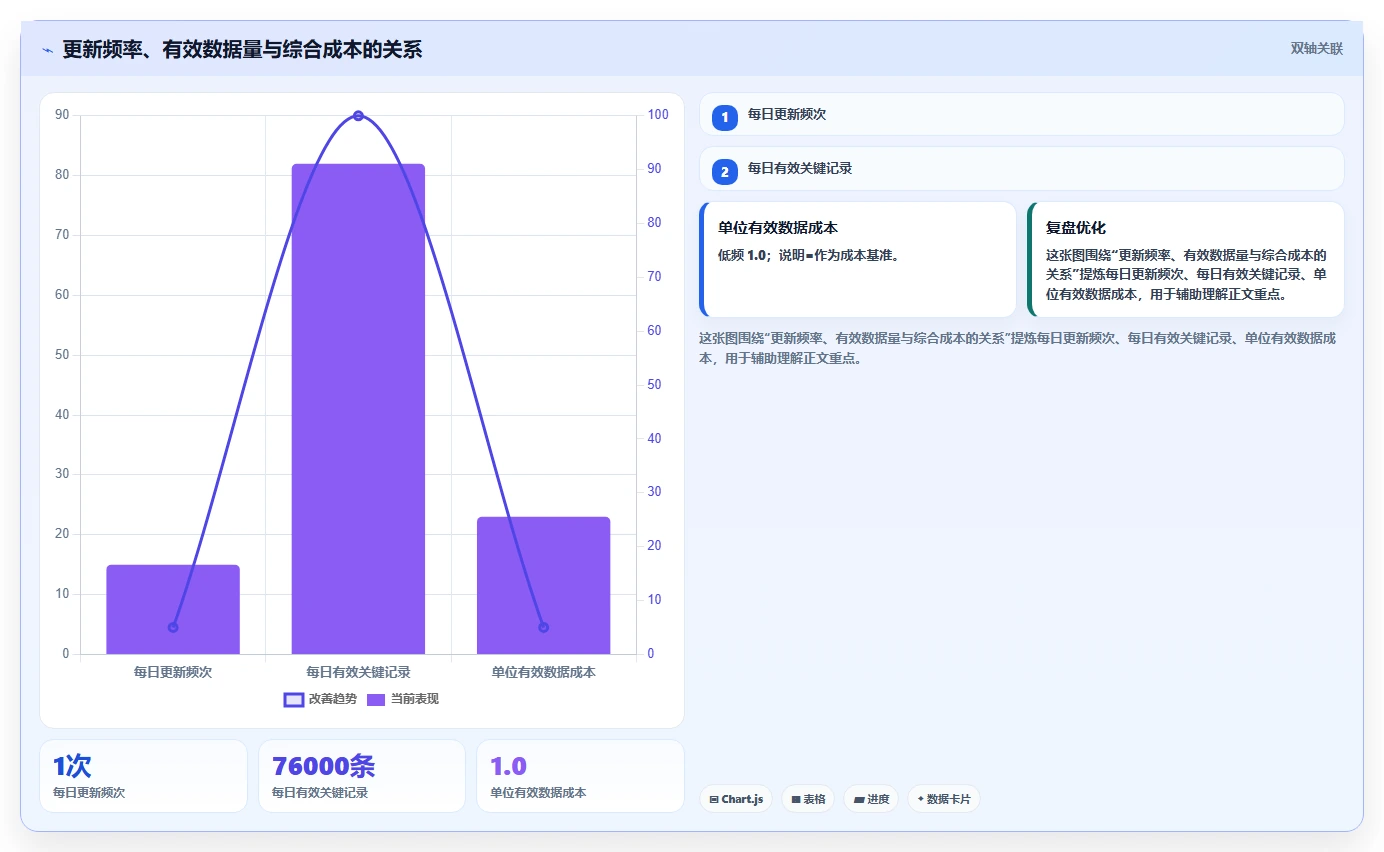Image resolution: width=1384 pixels, height=852 pixels.
Task: Click the description paragraph below the cards
Action: [1018, 348]
